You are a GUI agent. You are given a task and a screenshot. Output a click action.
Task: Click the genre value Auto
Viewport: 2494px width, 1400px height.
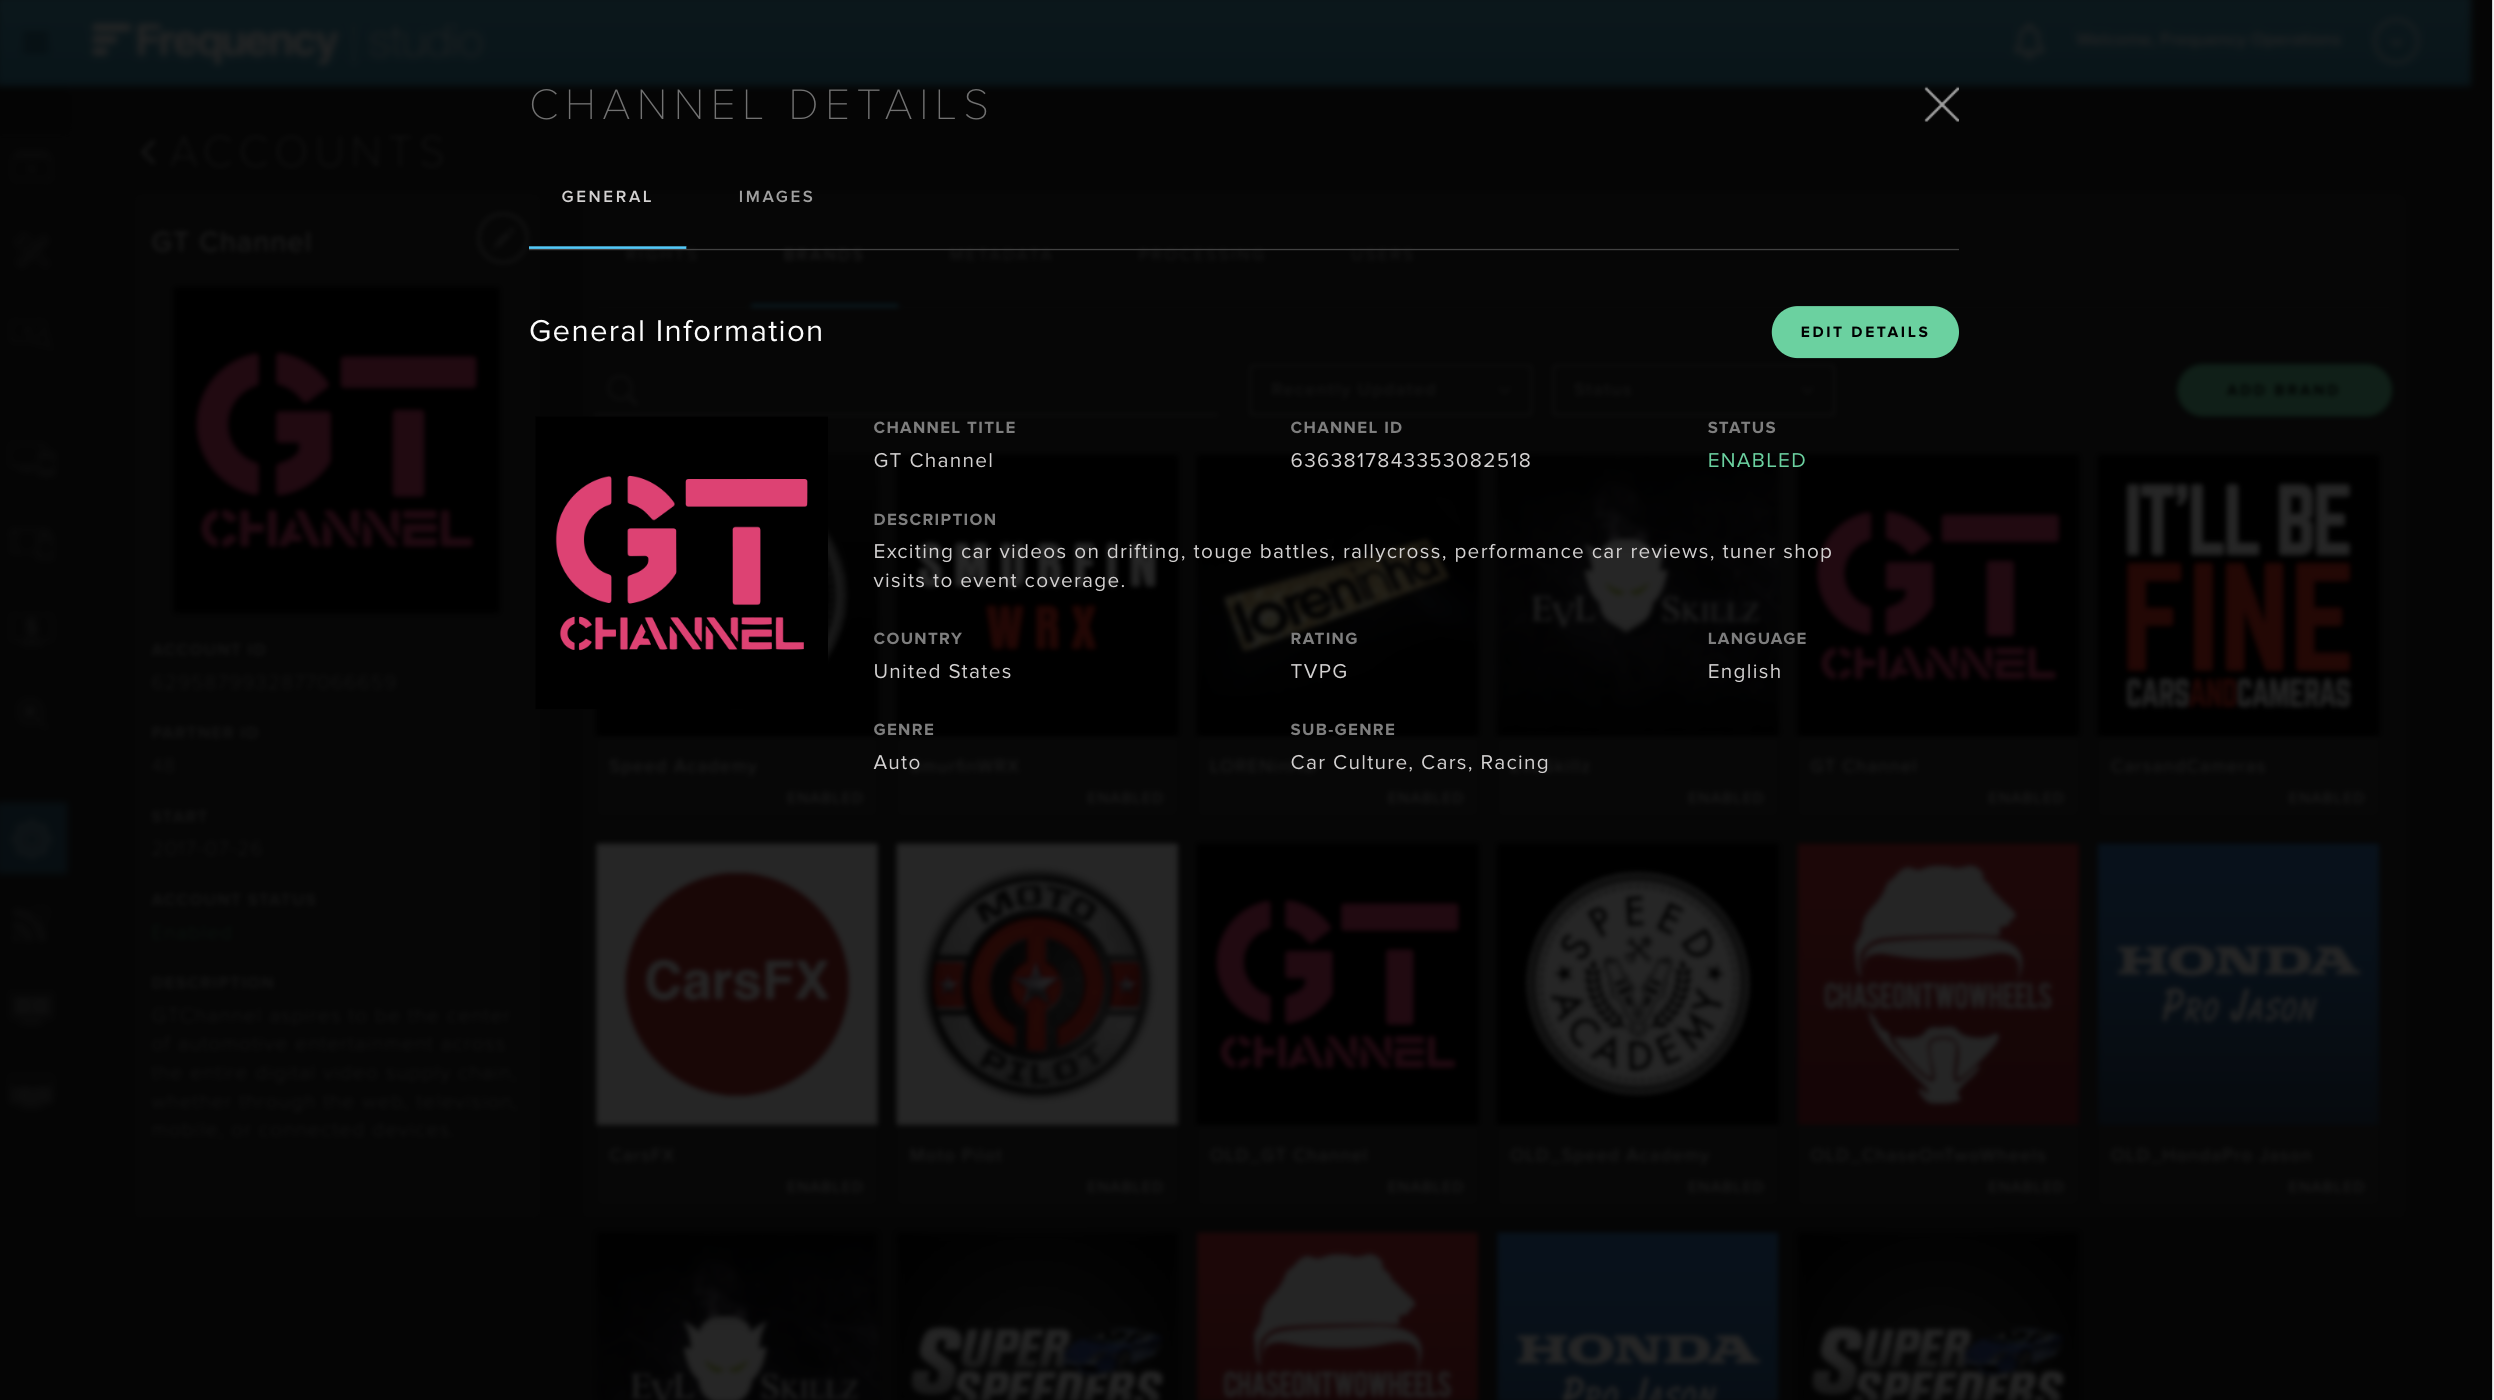tap(896, 763)
